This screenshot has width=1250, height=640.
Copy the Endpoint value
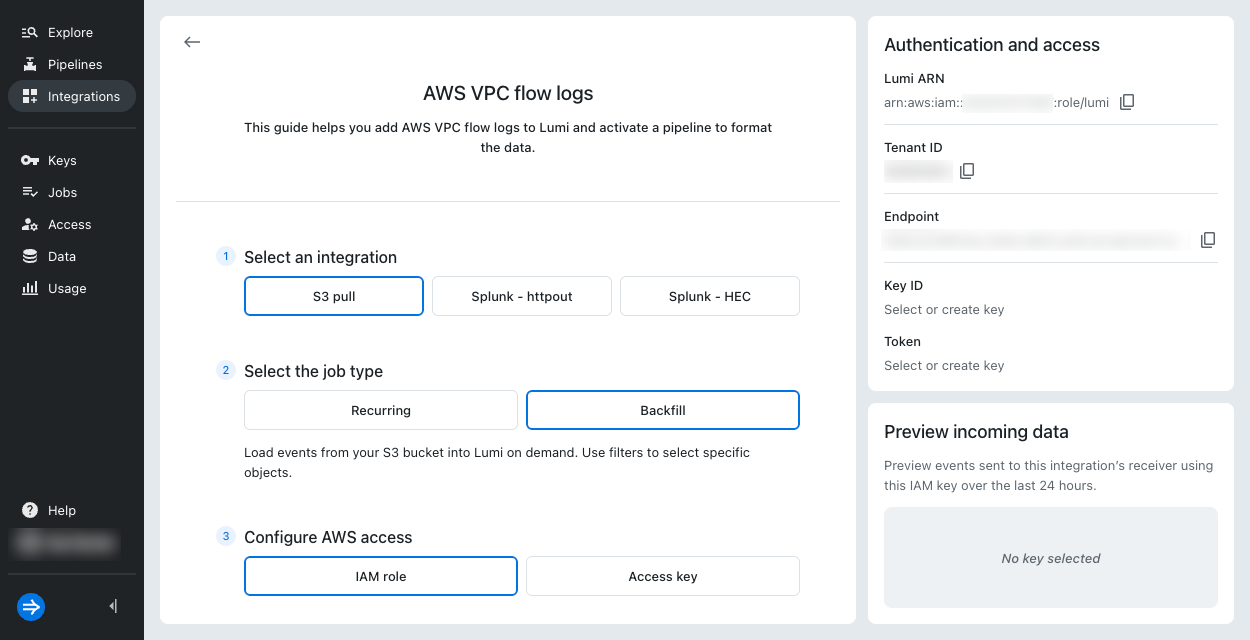click(1208, 240)
